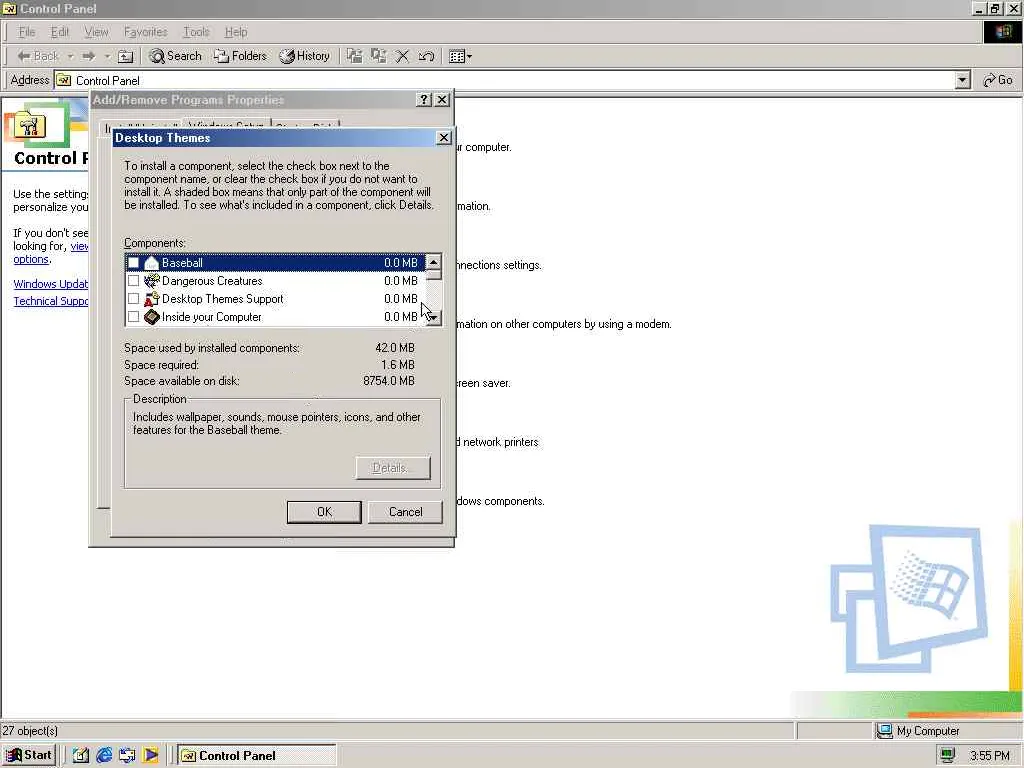The height and width of the screenshot is (768, 1024).
Task: Click the Delete toolbar icon
Action: [402, 56]
